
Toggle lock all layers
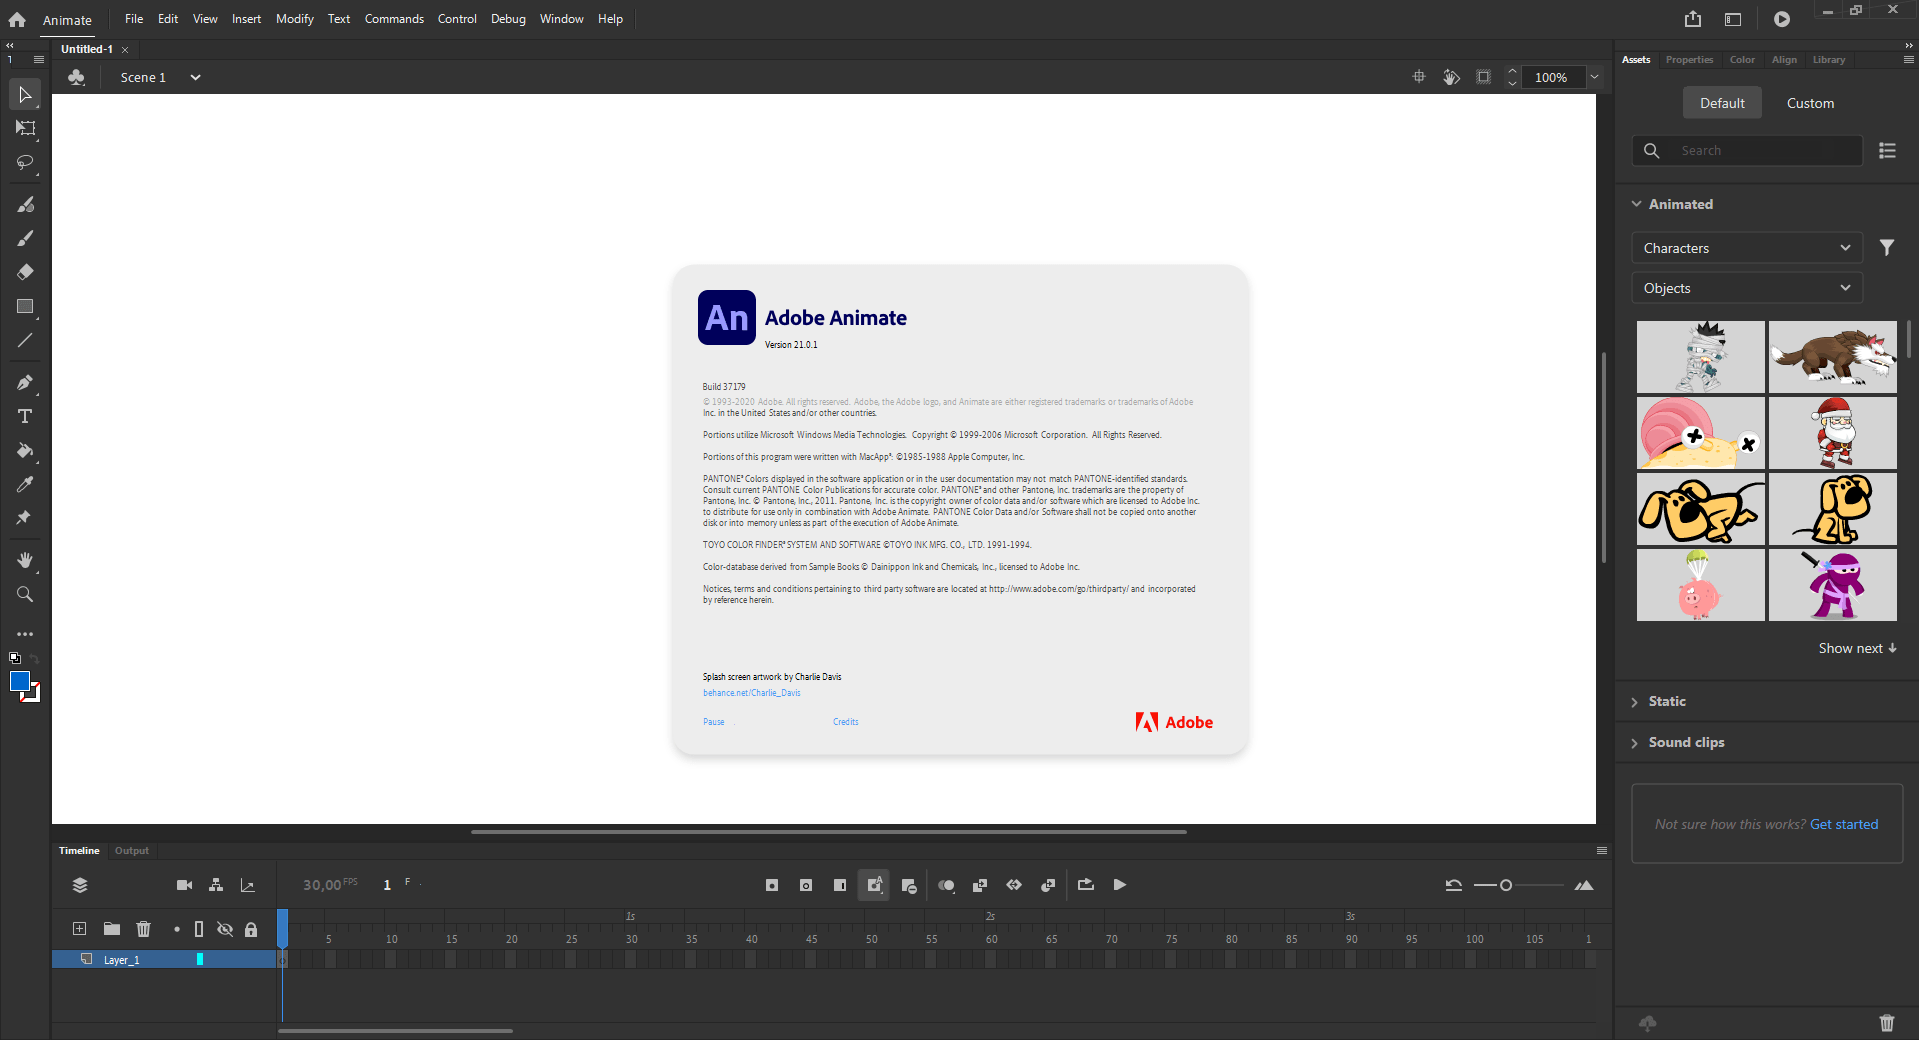click(251, 929)
